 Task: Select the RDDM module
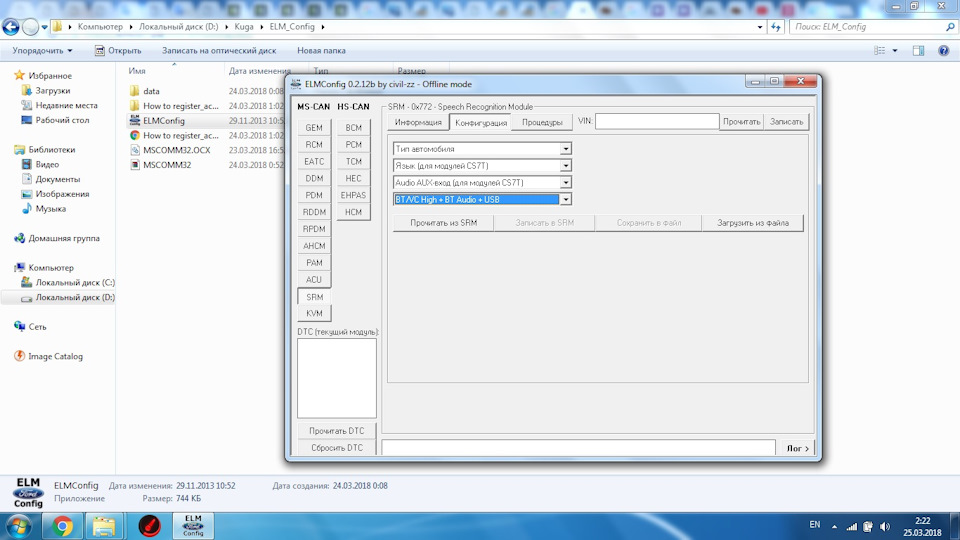(x=314, y=212)
